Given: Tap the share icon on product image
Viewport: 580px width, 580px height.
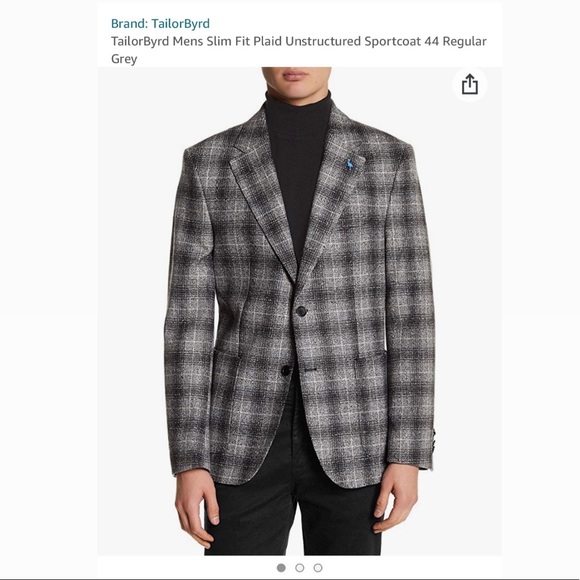Looking at the screenshot, I should pos(469,85).
